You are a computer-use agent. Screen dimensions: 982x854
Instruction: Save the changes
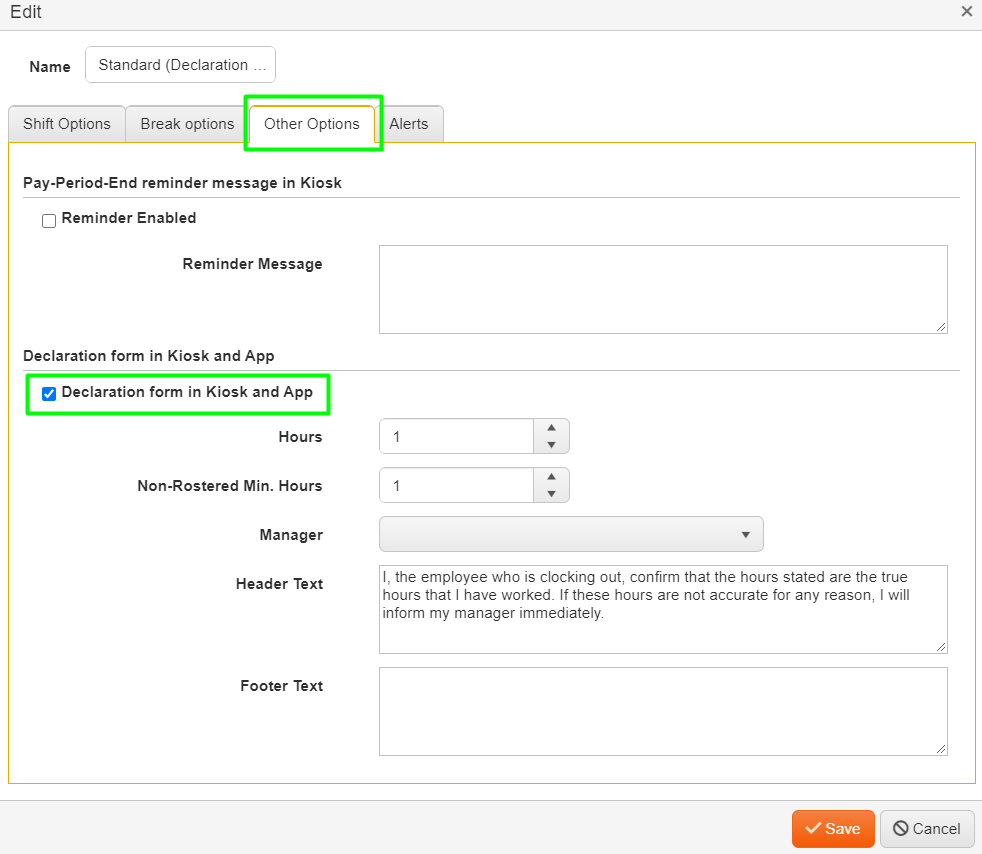coord(833,828)
